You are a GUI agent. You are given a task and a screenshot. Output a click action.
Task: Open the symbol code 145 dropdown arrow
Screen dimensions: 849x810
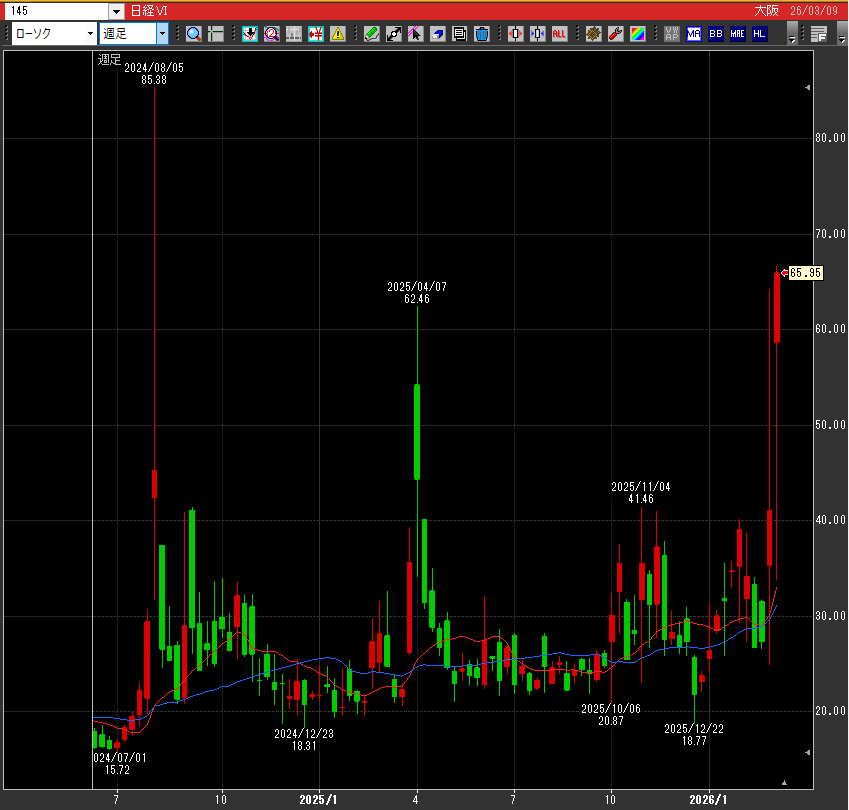tap(116, 11)
